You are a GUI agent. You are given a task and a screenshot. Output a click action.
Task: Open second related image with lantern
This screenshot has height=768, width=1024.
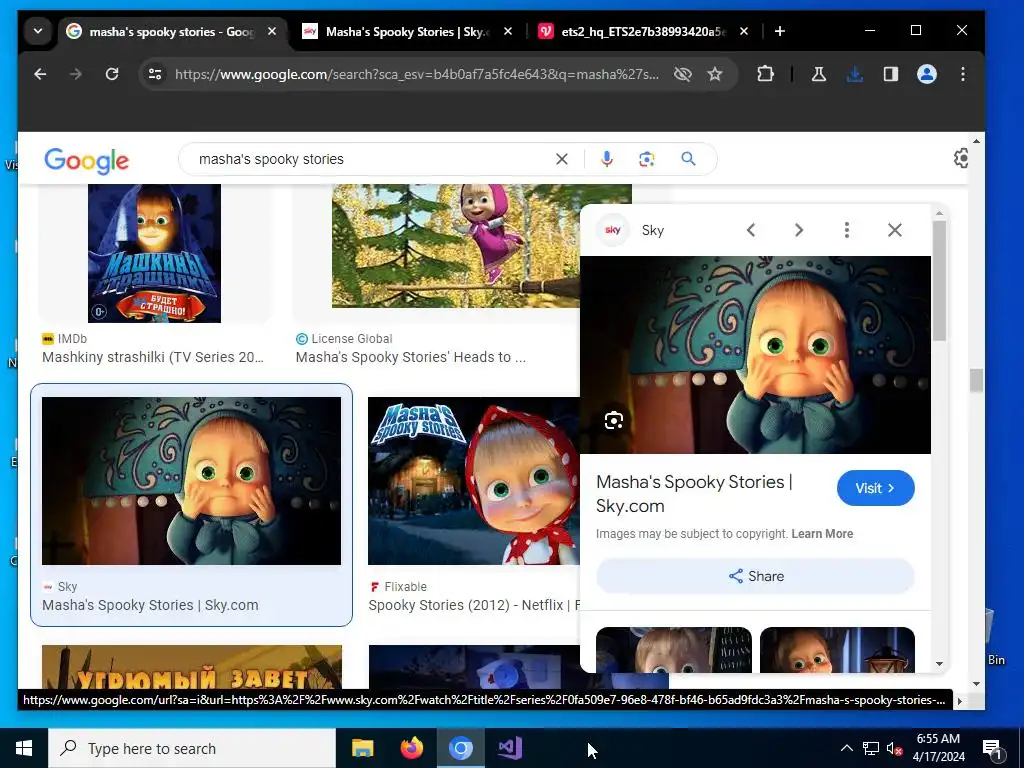pos(837,649)
